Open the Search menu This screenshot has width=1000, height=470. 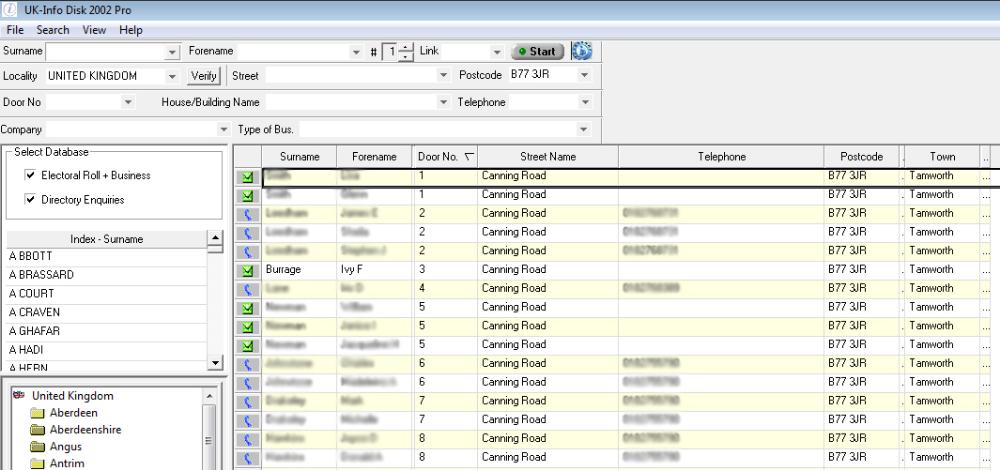click(x=53, y=30)
